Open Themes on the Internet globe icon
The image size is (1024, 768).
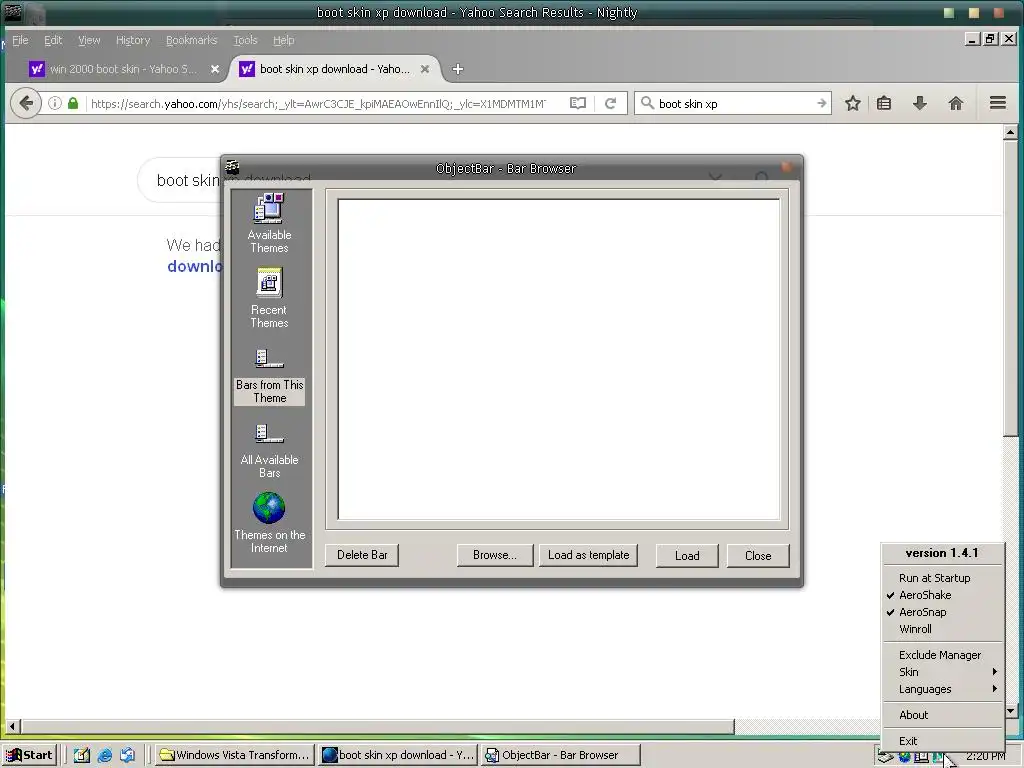[x=269, y=508]
